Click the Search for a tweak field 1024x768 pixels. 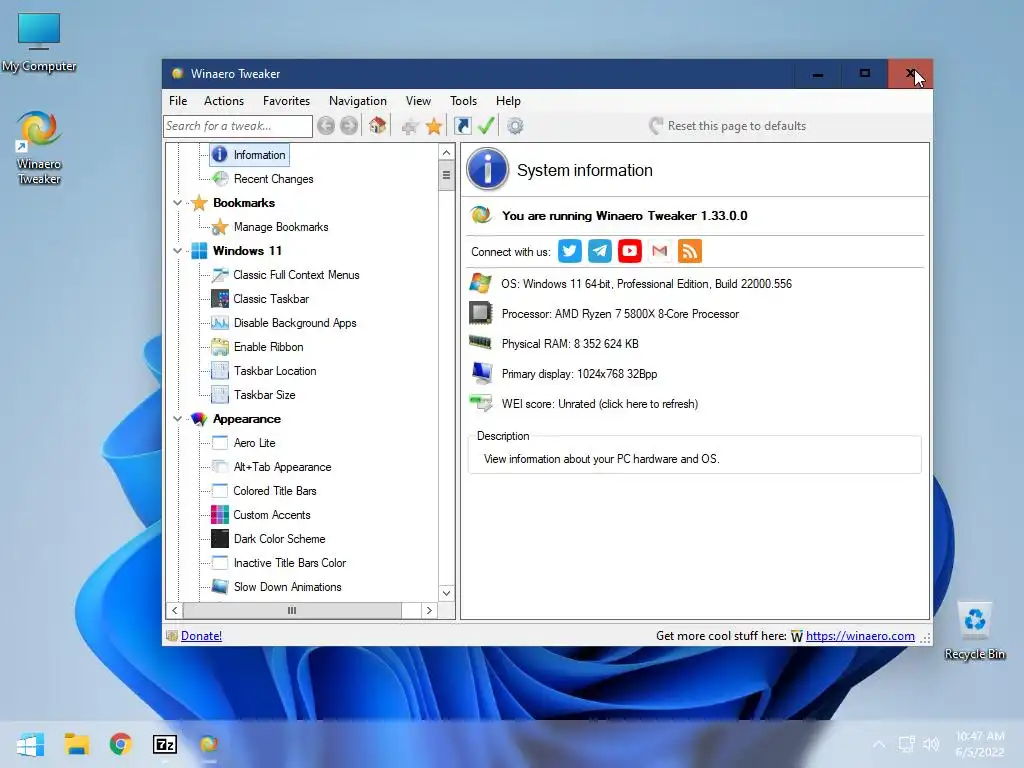coord(238,126)
